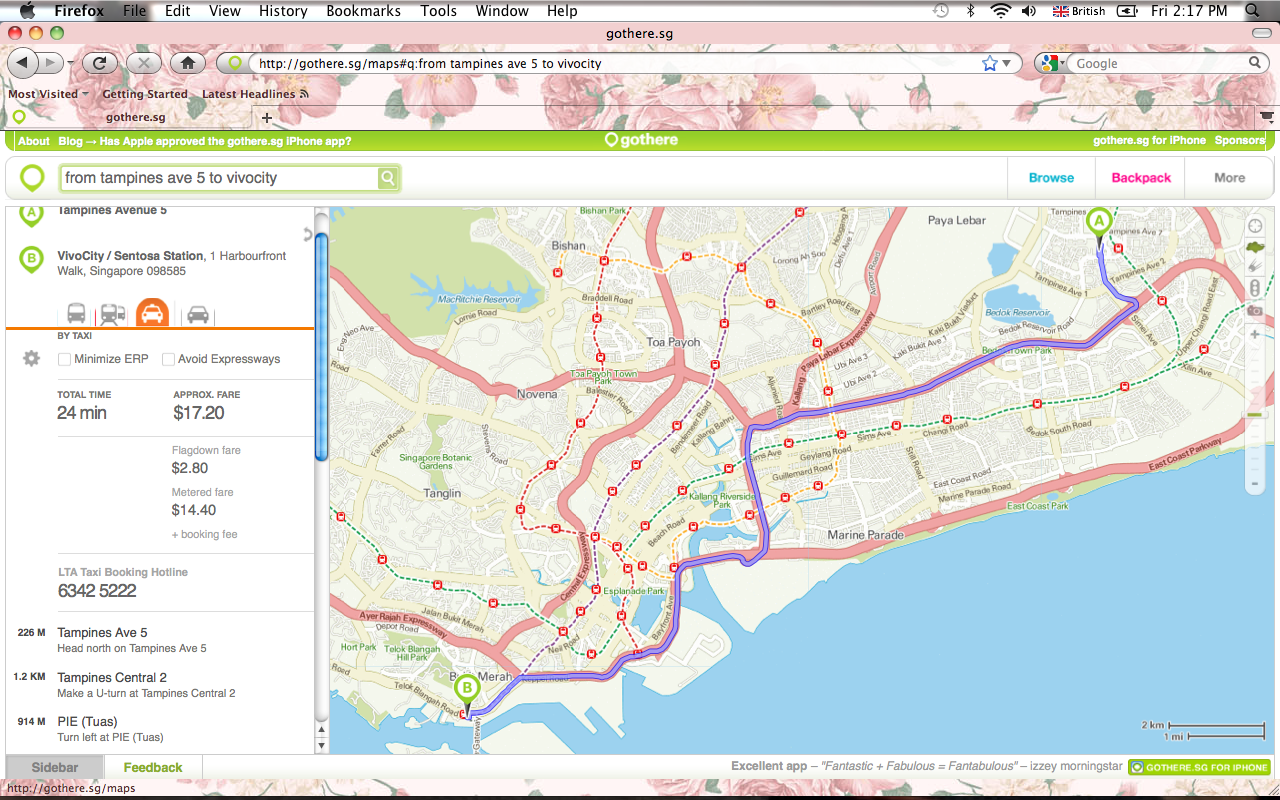Click the Browse link
1280x800 pixels.
click(x=1051, y=178)
